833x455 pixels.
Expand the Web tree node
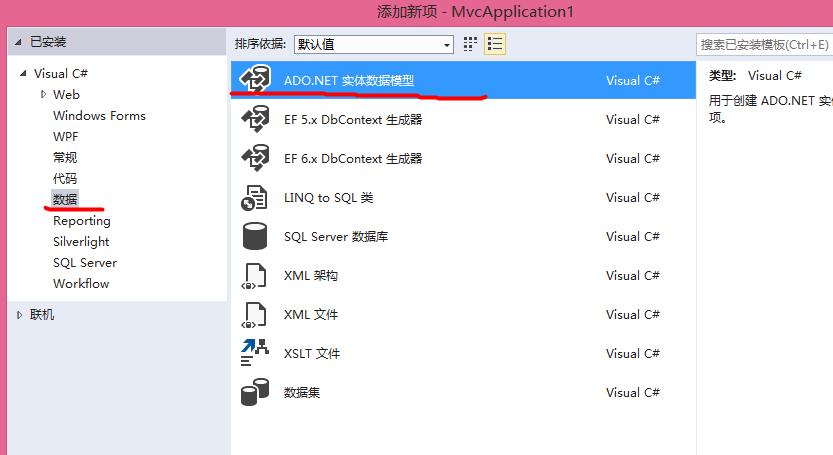coord(44,94)
